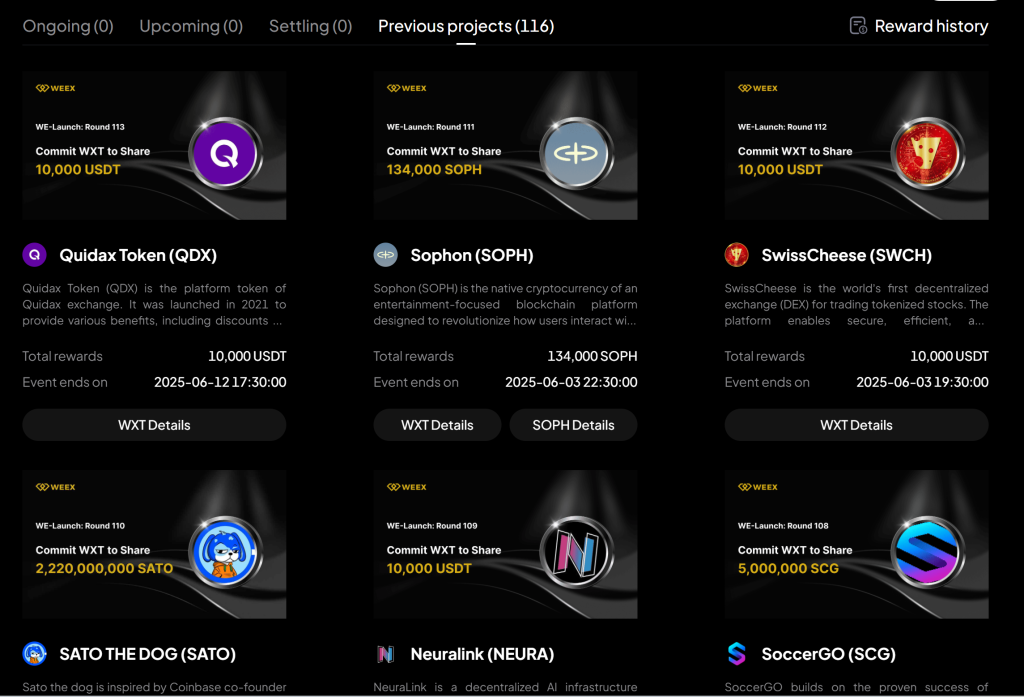
Task: Click the WEEX logo on Round 108 banner
Action: coord(758,487)
